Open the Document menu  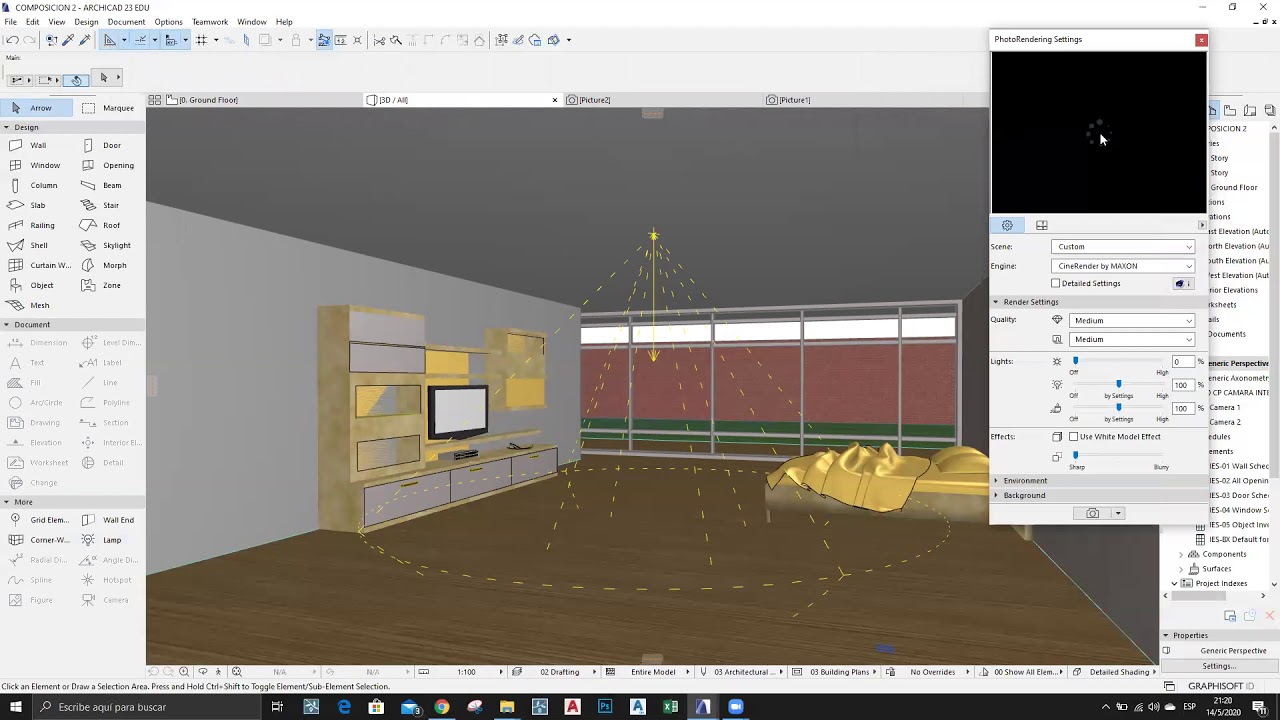click(126, 22)
